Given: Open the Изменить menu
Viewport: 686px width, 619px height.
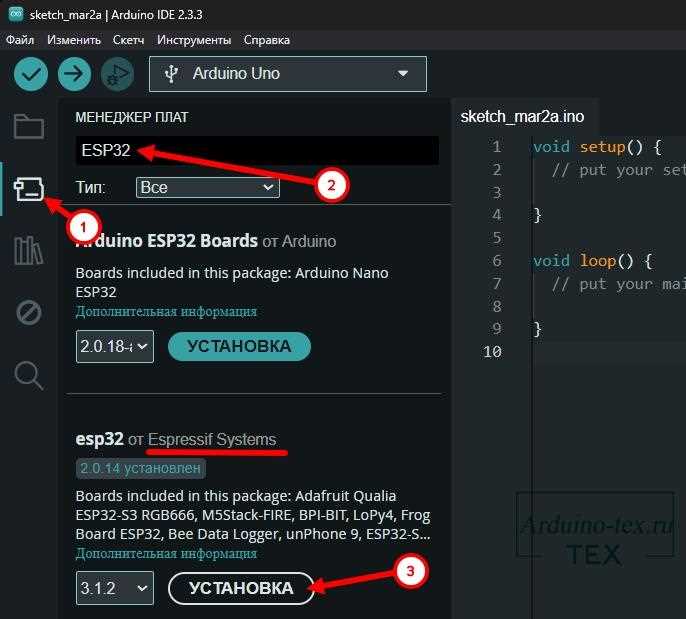Looking at the screenshot, I should 74,40.
